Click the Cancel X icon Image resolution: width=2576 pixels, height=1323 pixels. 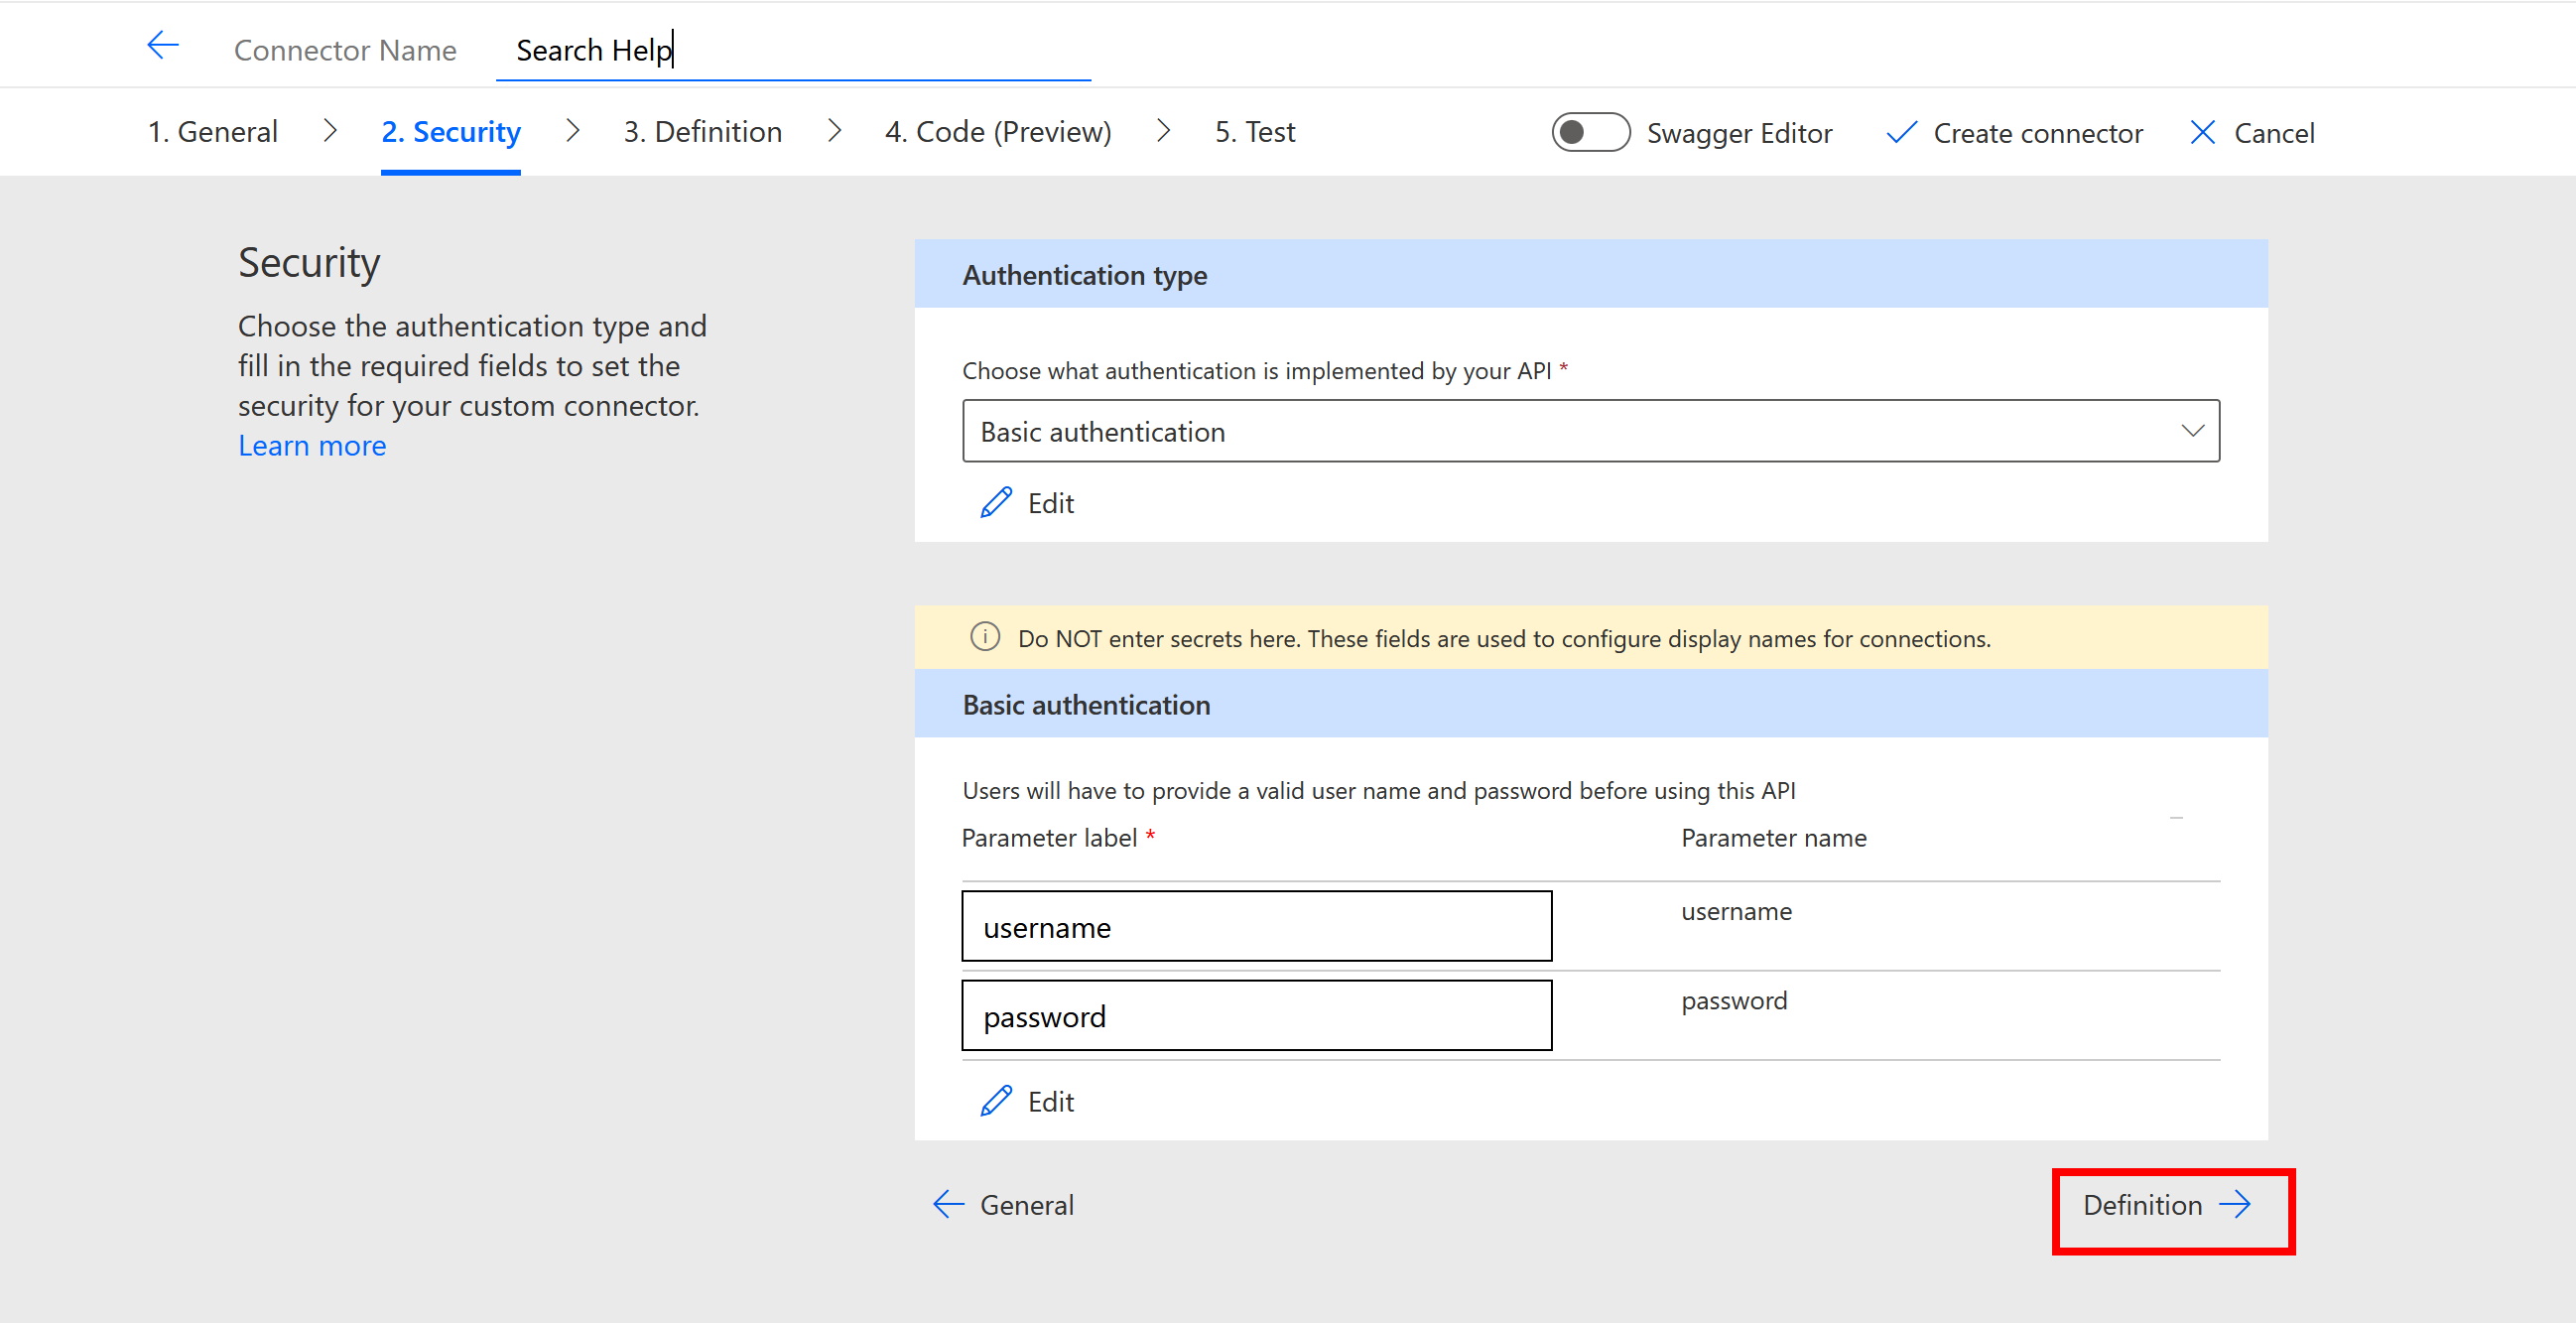point(2202,133)
